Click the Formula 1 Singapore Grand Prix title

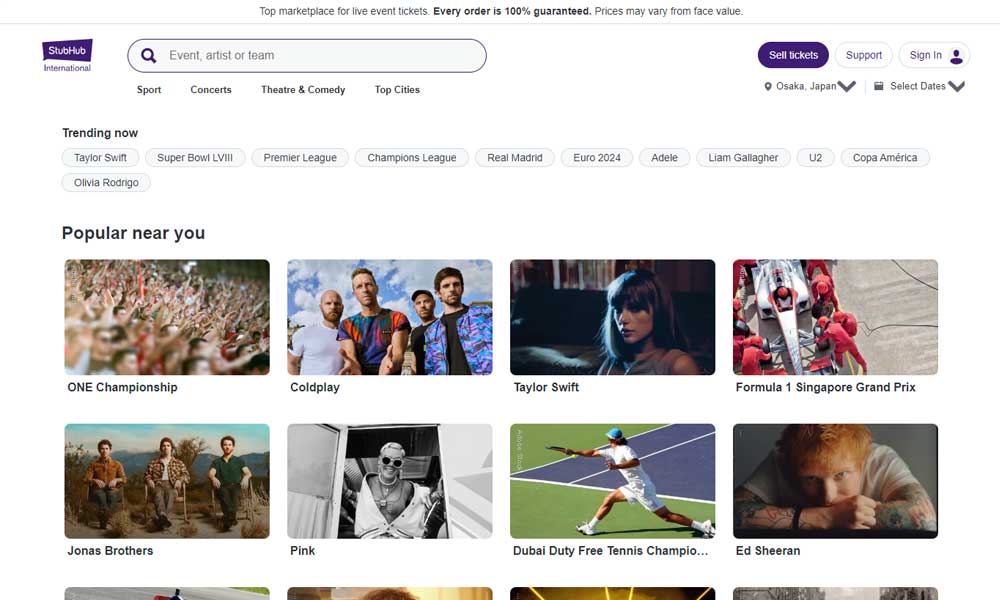point(825,387)
